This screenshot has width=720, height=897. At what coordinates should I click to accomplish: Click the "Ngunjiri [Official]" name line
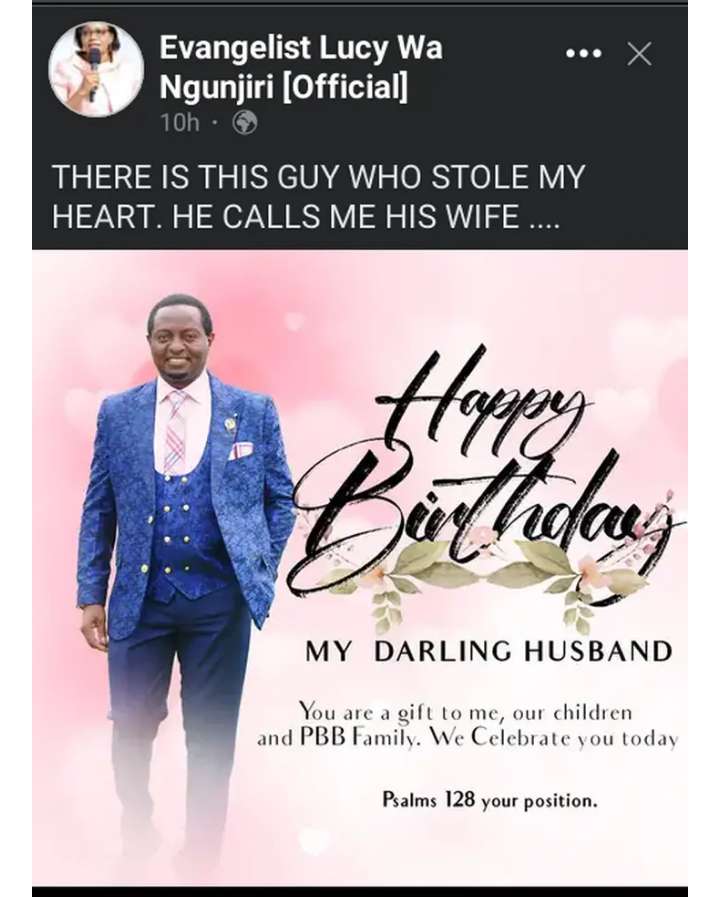[284, 87]
